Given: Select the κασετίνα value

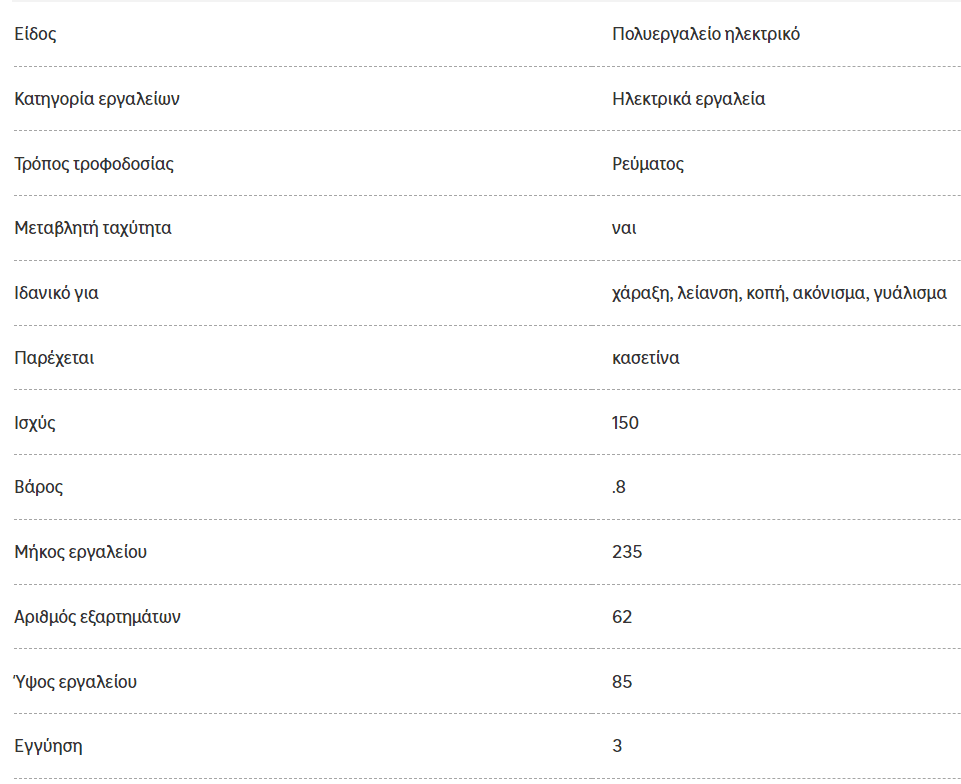Looking at the screenshot, I should (x=645, y=358).
